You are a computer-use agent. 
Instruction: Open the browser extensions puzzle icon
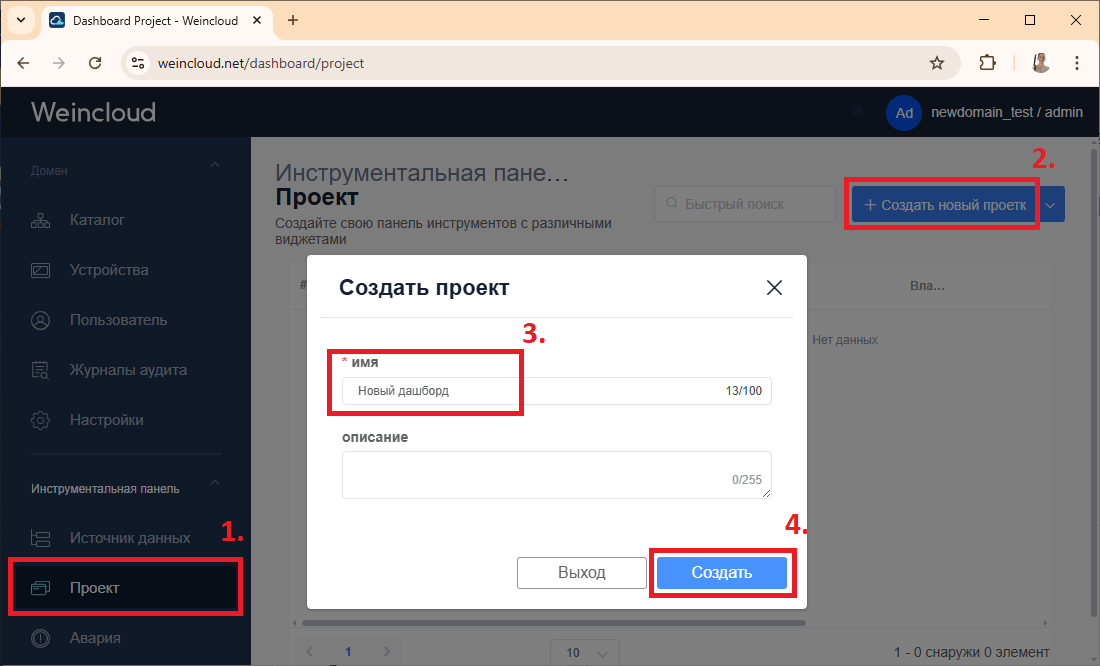(x=987, y=63)
